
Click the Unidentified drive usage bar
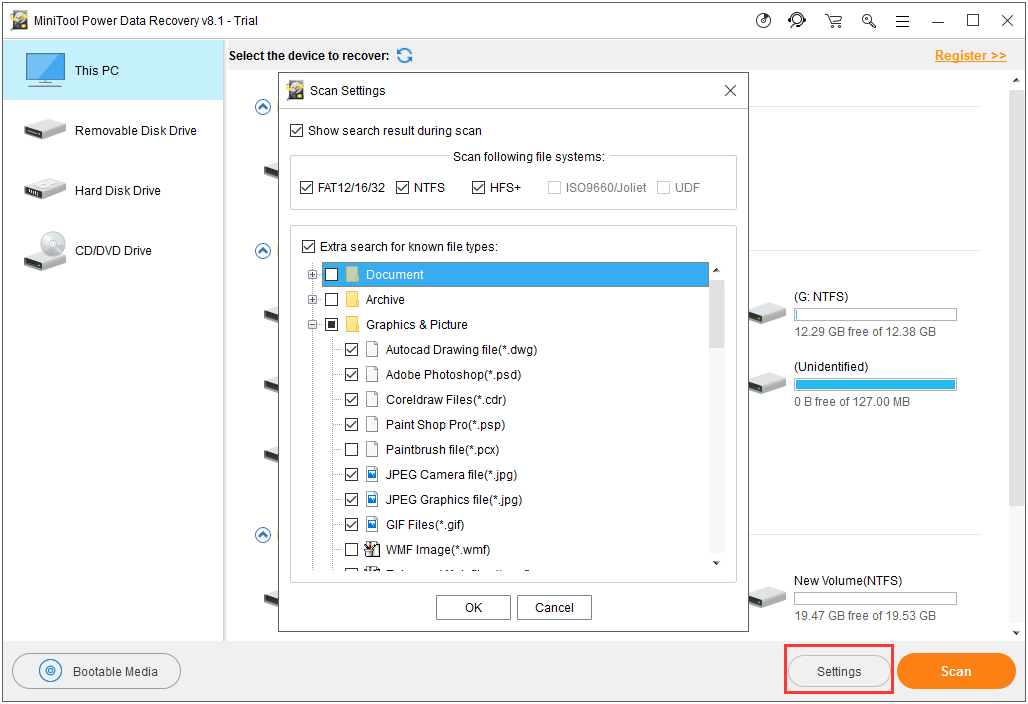point(875,385)
